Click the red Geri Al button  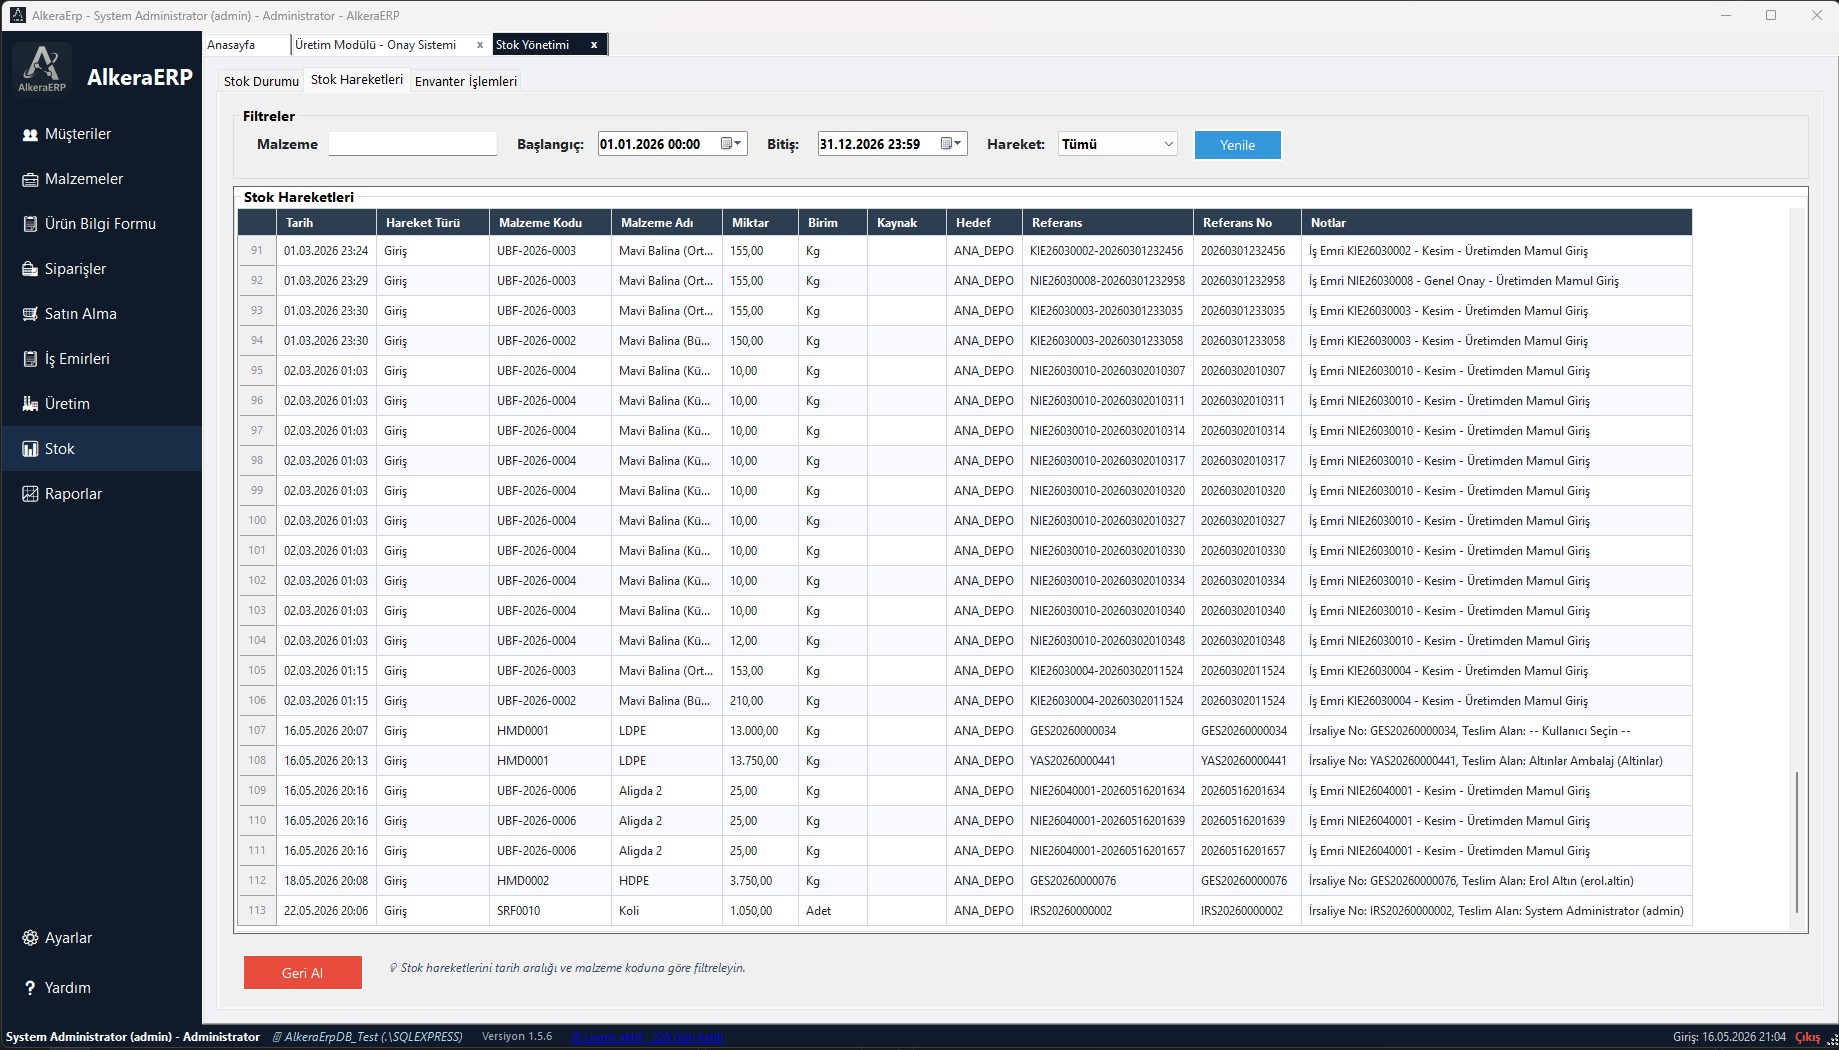[302, 973]
